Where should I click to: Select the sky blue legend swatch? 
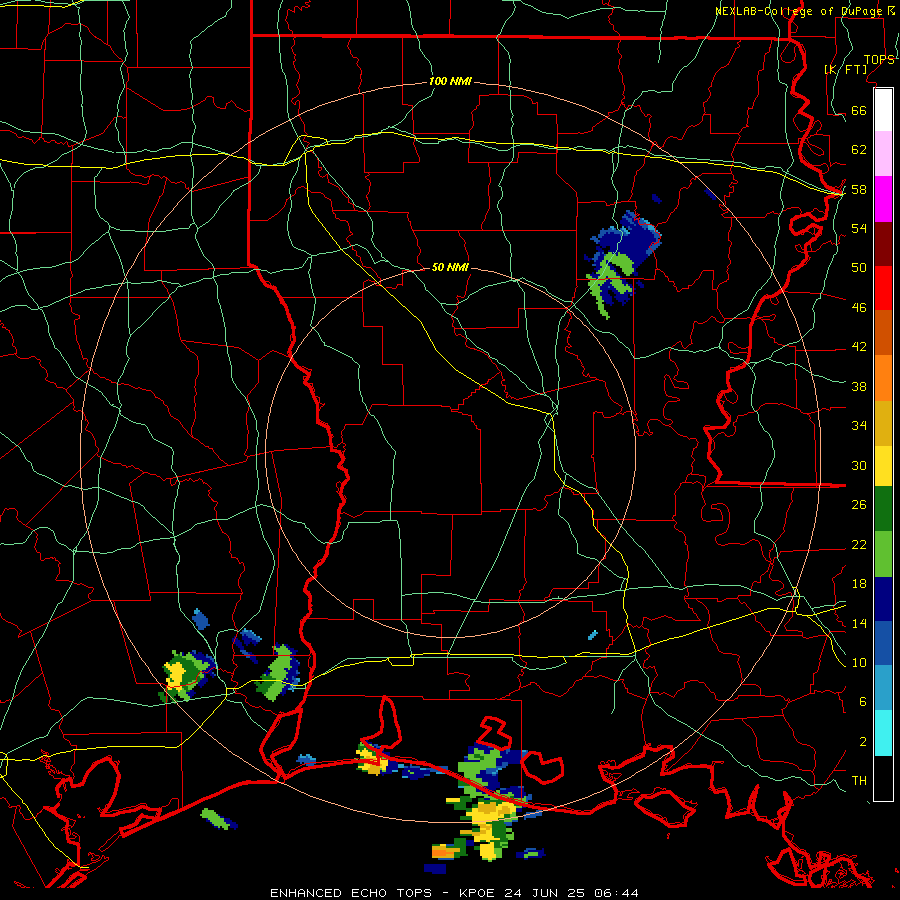883,688
